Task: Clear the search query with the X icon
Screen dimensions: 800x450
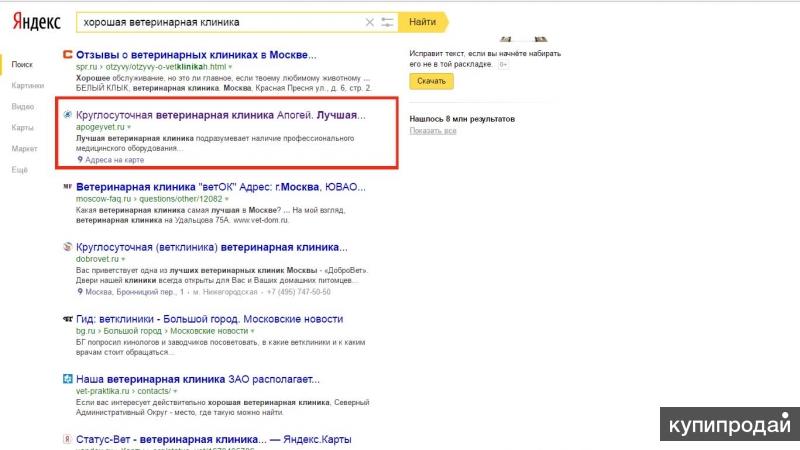Action: (x=369, y=22)
